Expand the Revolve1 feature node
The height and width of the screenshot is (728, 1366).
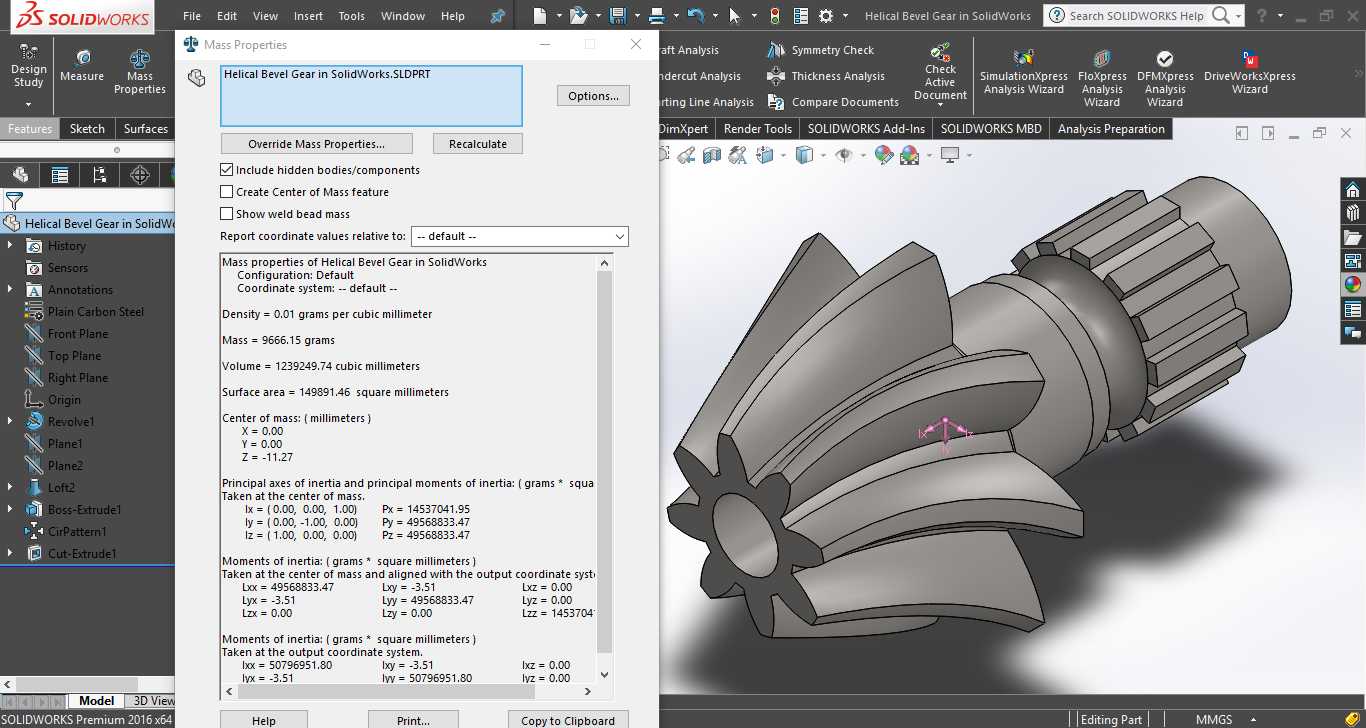[11, 422]
